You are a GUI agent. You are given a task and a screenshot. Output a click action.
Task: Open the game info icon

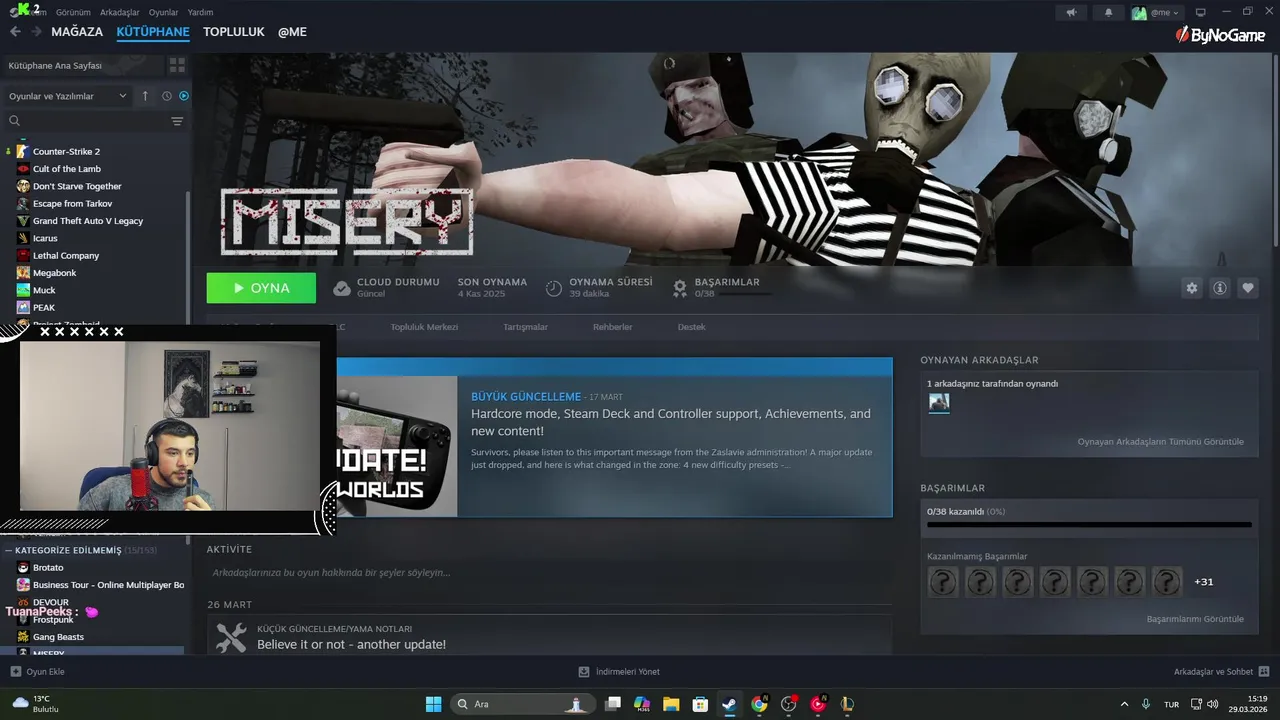[1219, 288]
